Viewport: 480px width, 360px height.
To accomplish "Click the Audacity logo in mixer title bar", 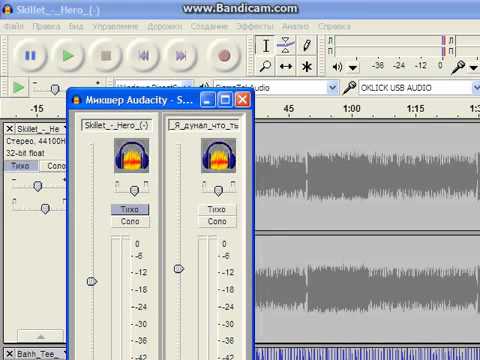I will coord(77,100).
